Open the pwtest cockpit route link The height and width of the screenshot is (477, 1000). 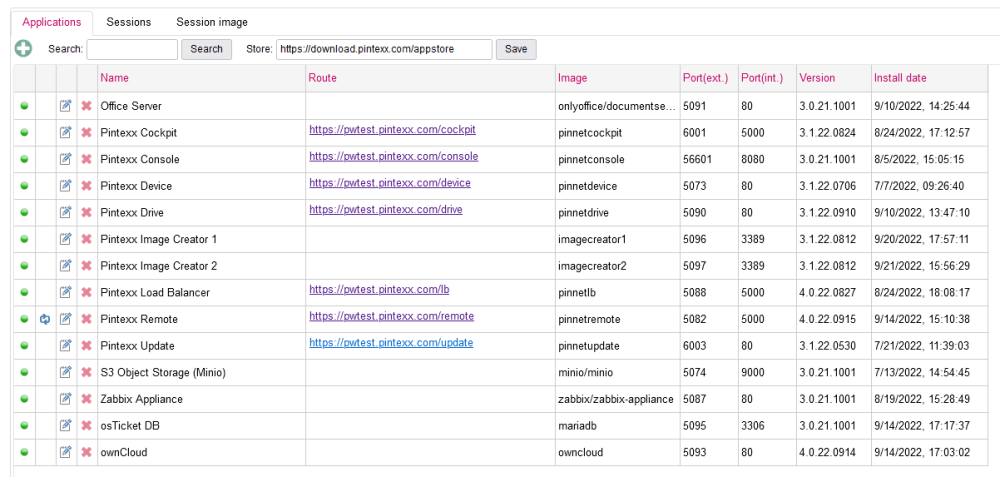pyautogui.click(x=392, y=130)
